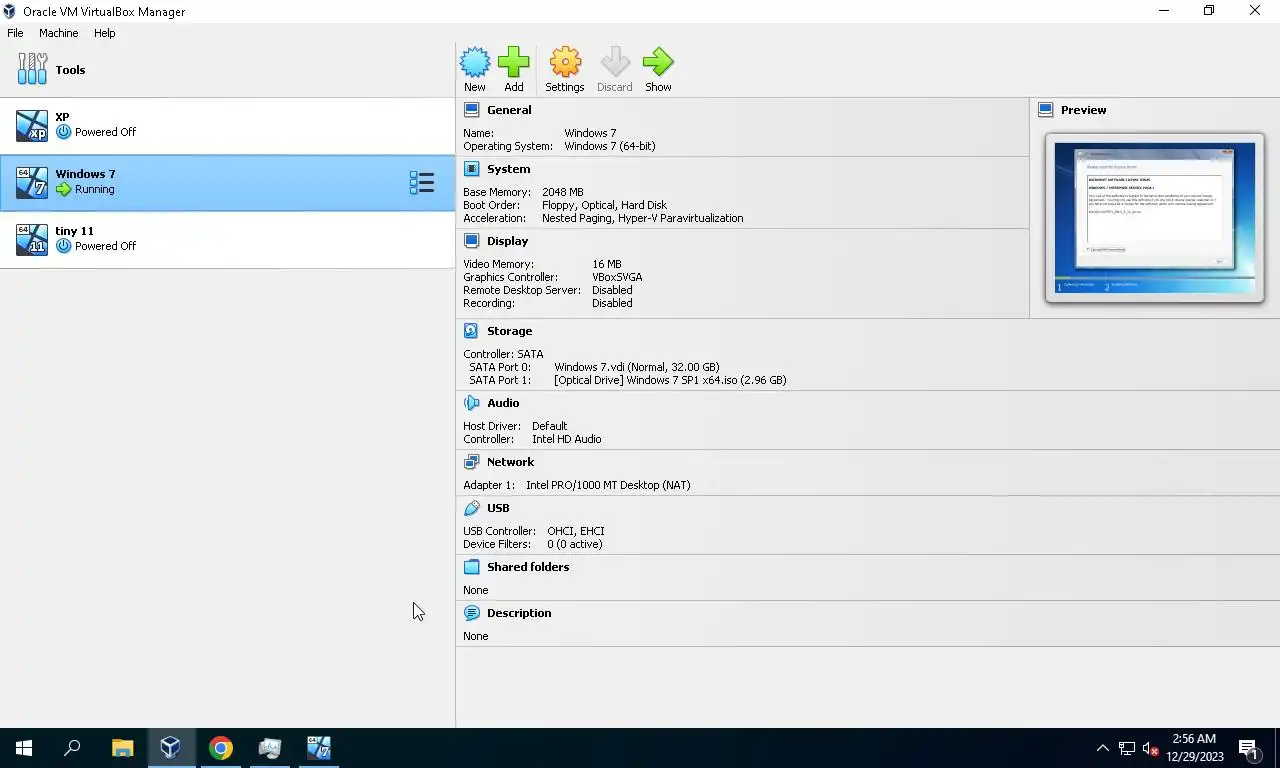Click the optical drive Windows 7 SP1 x64.iso entry
1280x768 pixels.
click(670, 380)
